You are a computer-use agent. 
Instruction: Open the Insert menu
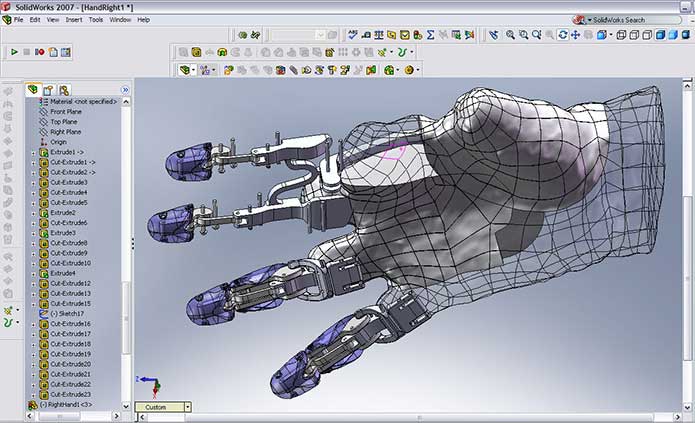[74, 19]
